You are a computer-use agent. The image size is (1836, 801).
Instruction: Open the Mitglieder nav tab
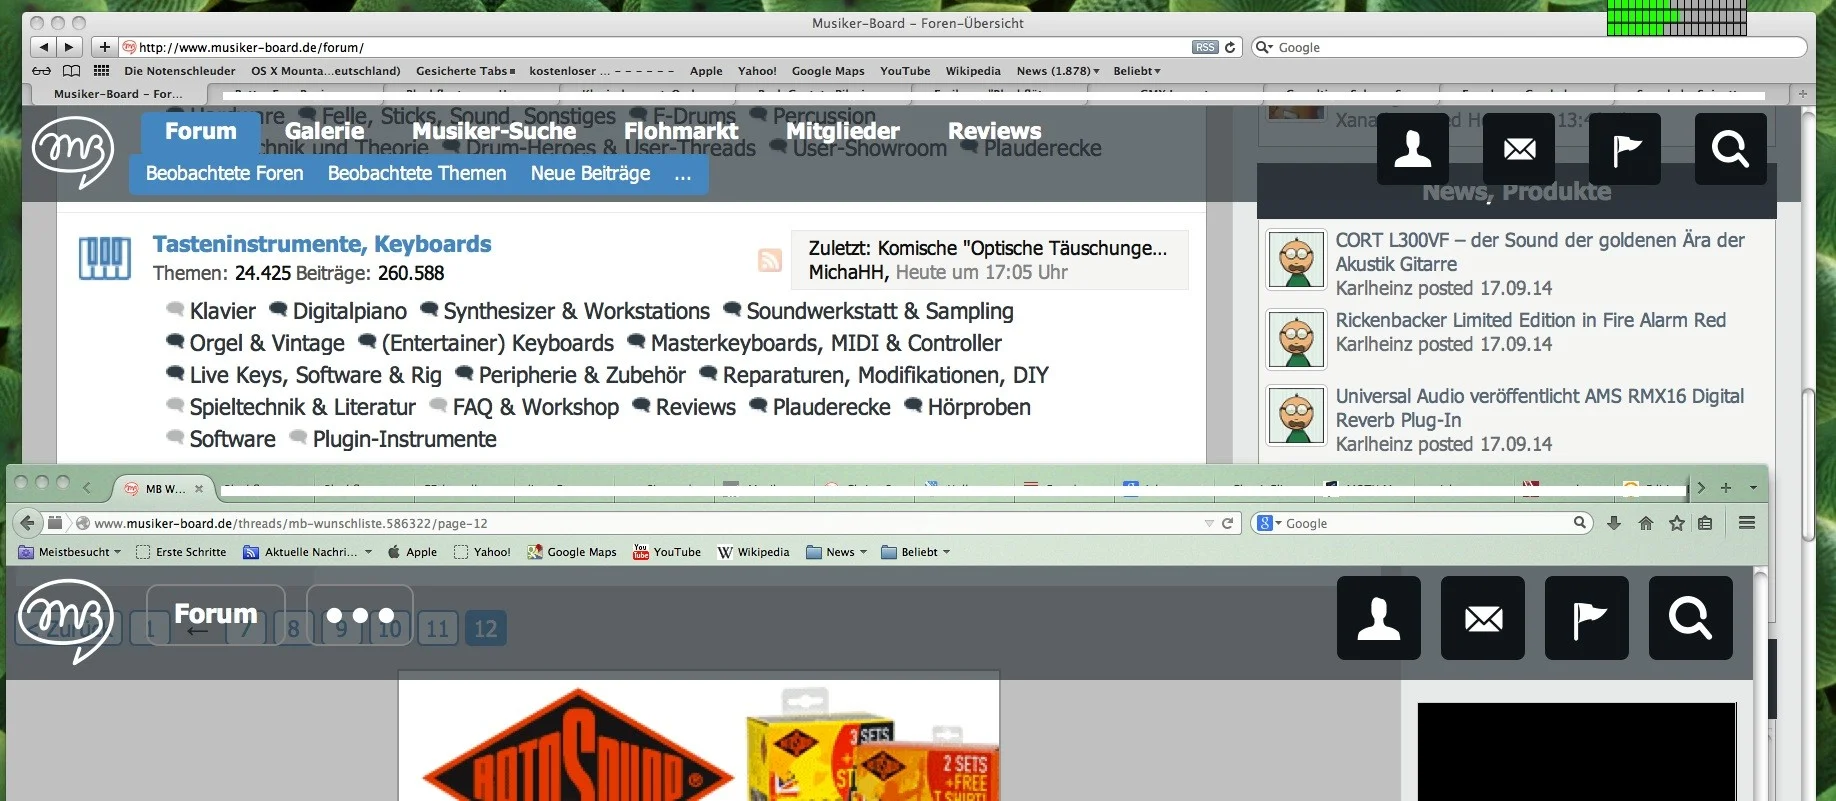click(x=843, y=131)
